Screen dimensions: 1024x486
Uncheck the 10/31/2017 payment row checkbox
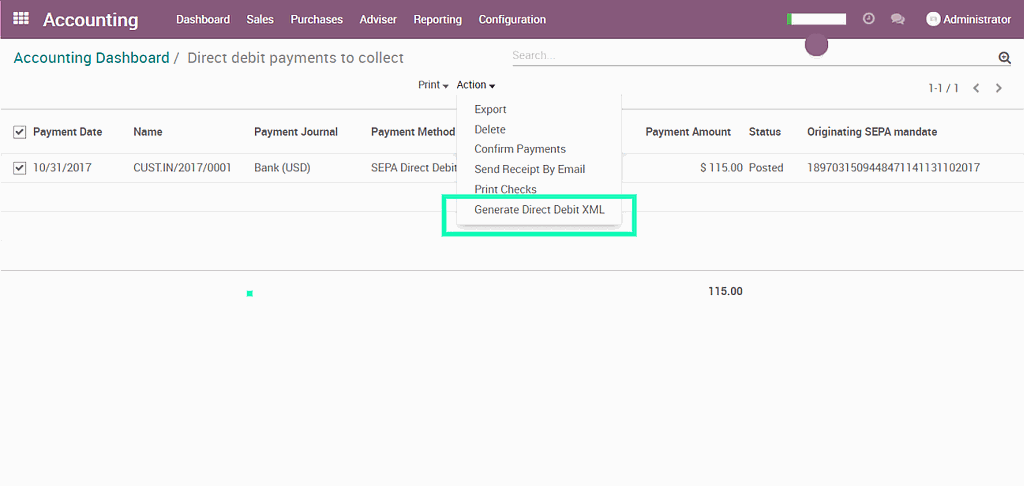pos(20,168)
